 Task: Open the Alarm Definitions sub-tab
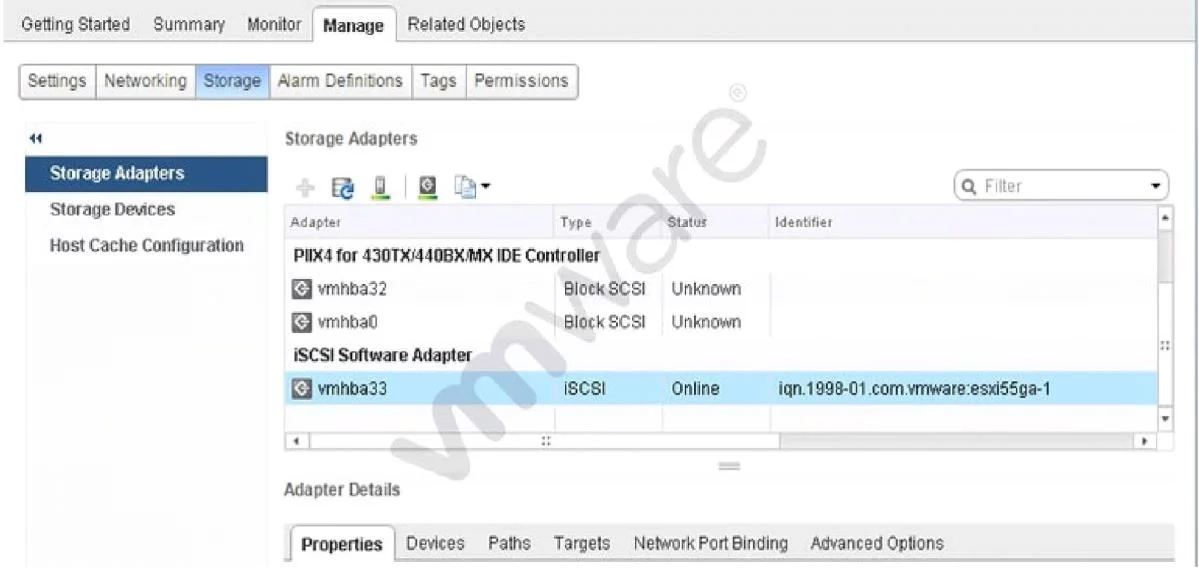(340, 81)
